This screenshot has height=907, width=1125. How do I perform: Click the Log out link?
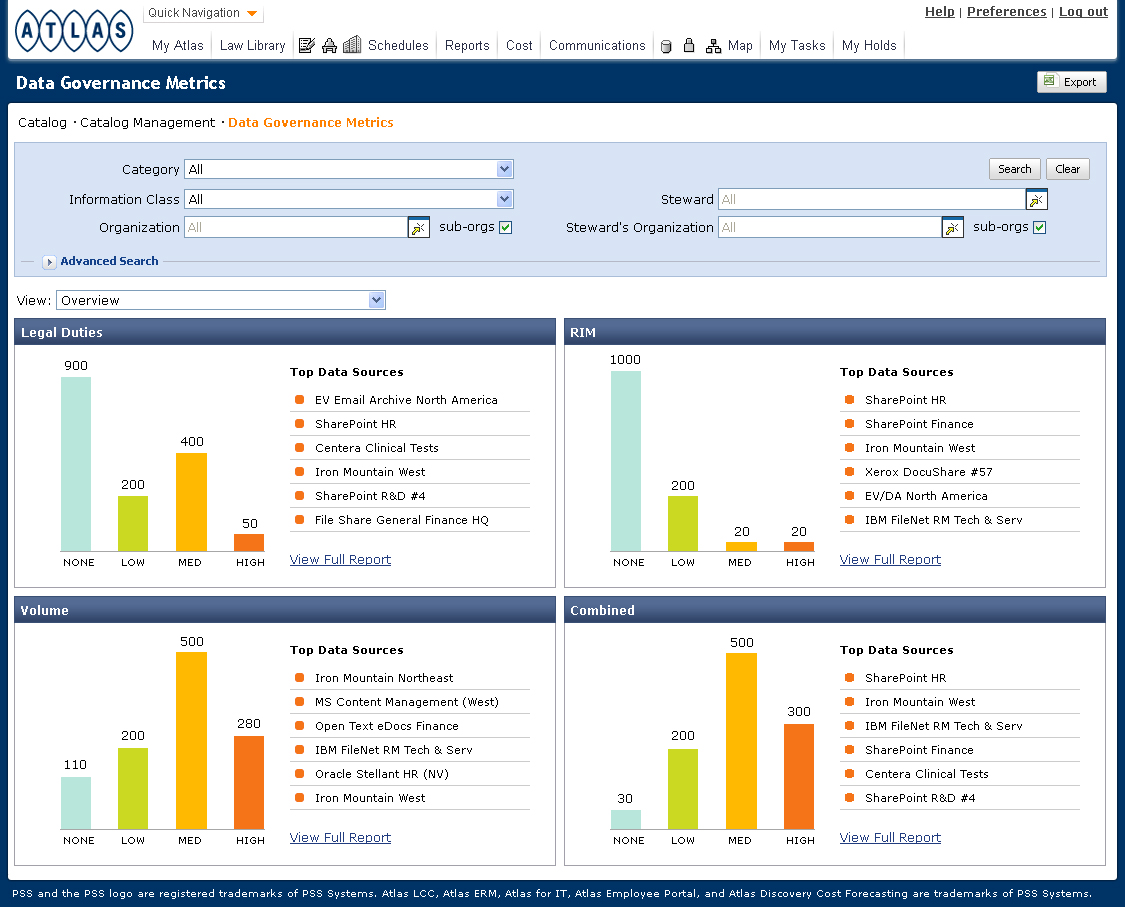(x=1083, y=11)
